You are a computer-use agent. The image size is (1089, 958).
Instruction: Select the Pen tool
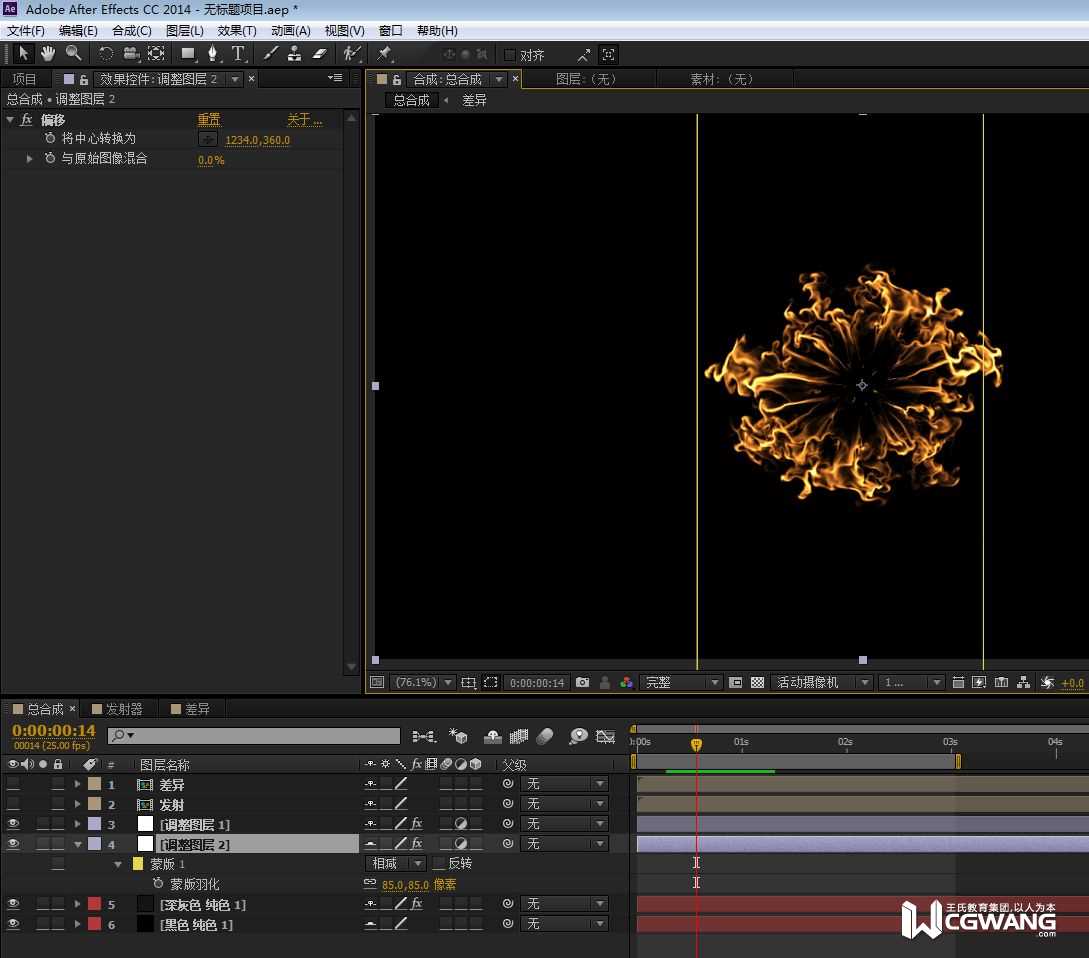(213, 53)
